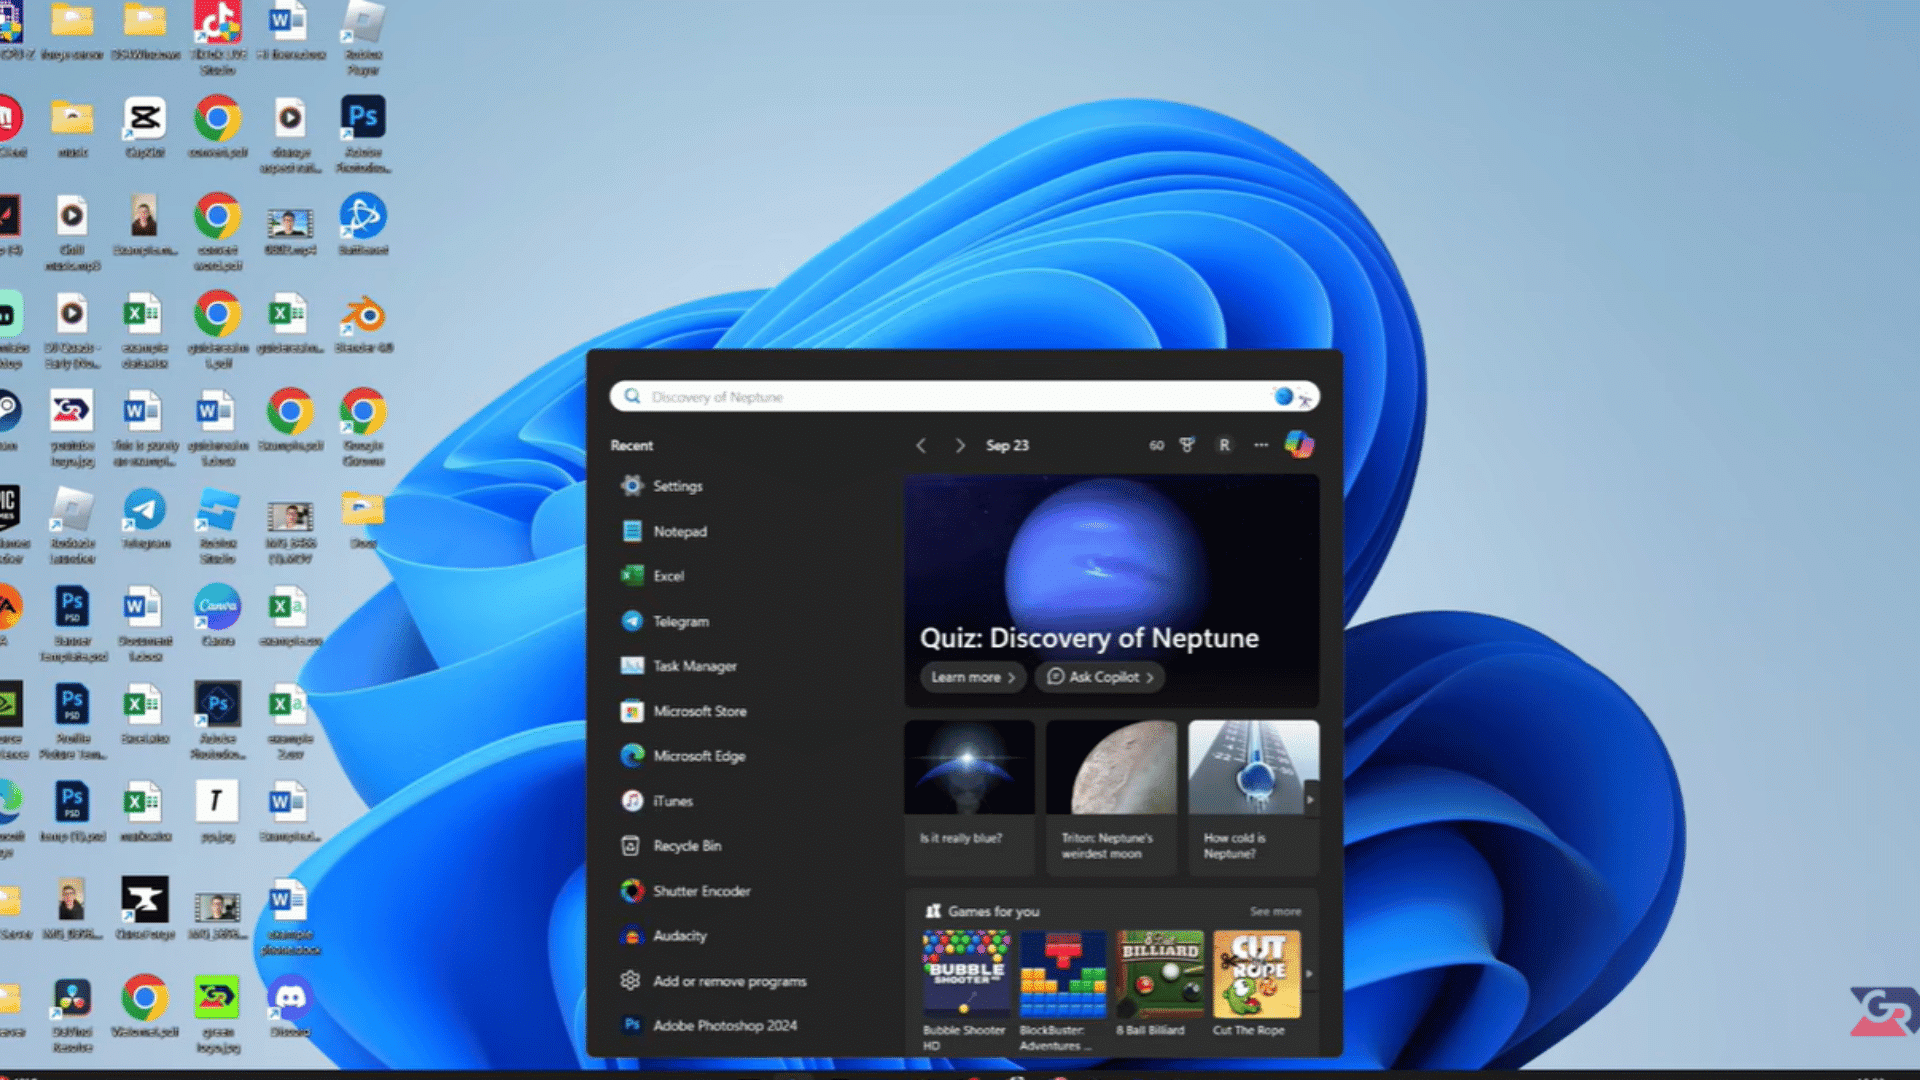The width and height of the screenshot is (1920, 1080).
Task: Open Quiz: Discovery of Neptune card
Action: (1111, 590)
